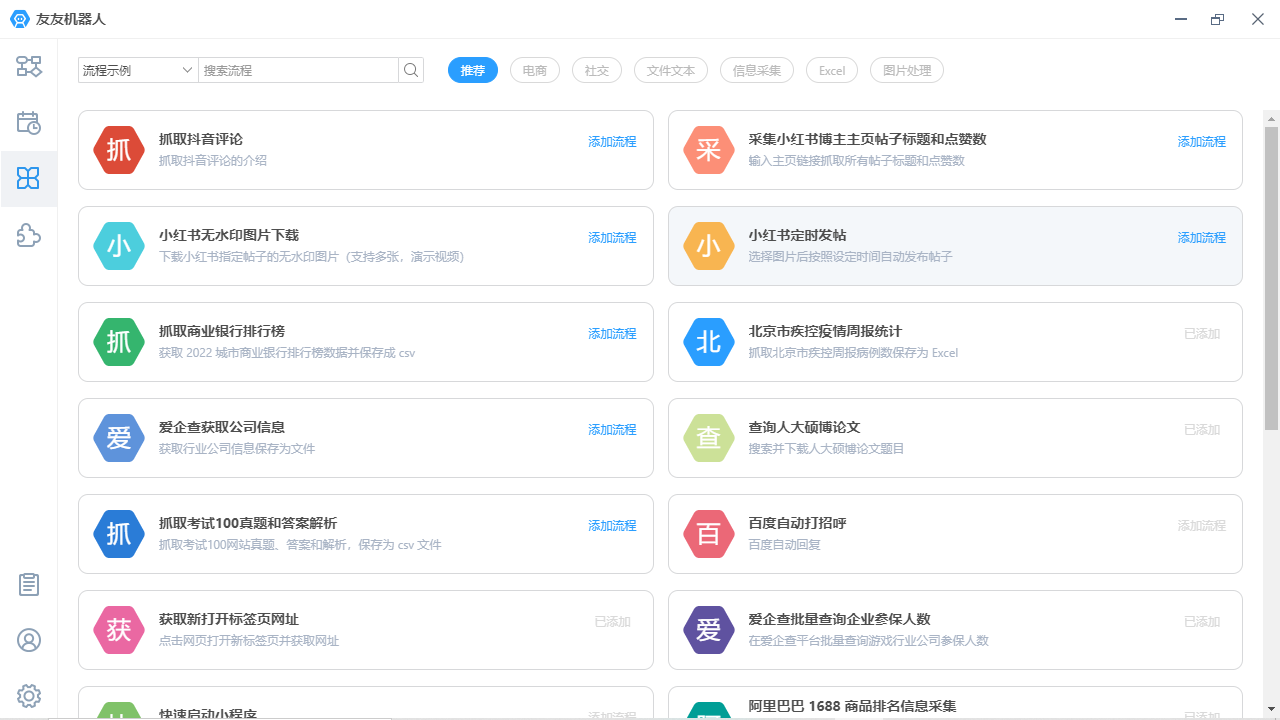Screen dimensions: 1280x720
Task: Open the 流程示例 dropdown
Action: point(137,70)
